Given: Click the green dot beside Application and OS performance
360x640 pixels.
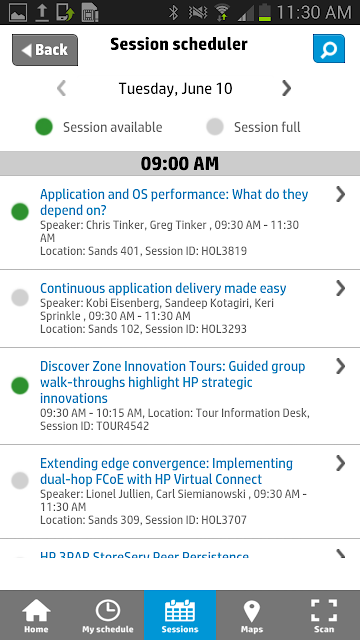Looking at the screenshot, I should 20,211.
